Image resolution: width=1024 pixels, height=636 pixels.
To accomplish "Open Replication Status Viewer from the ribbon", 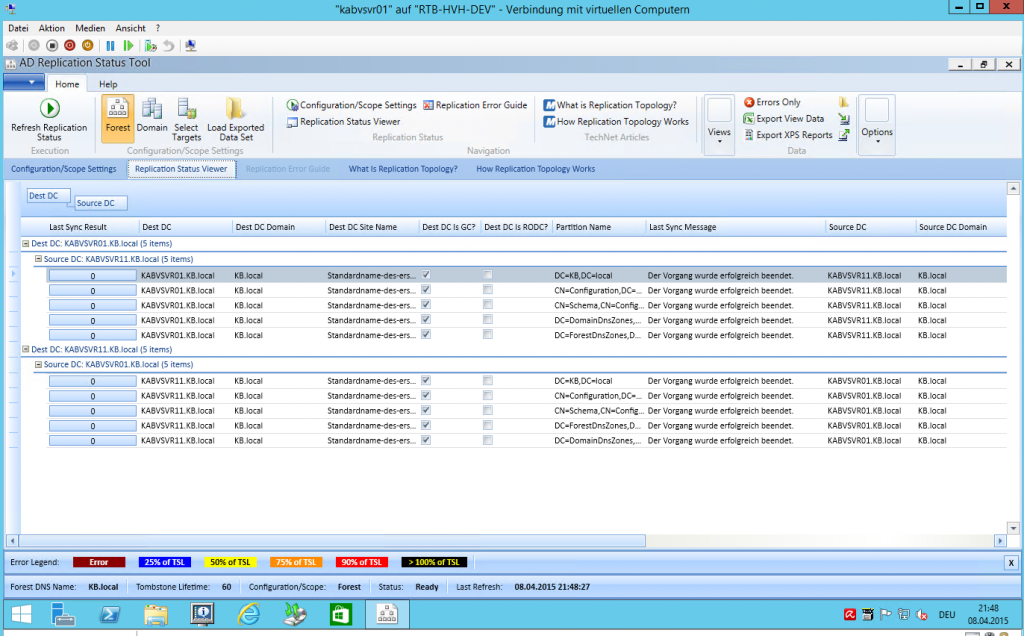I will (x=344, y=121).
